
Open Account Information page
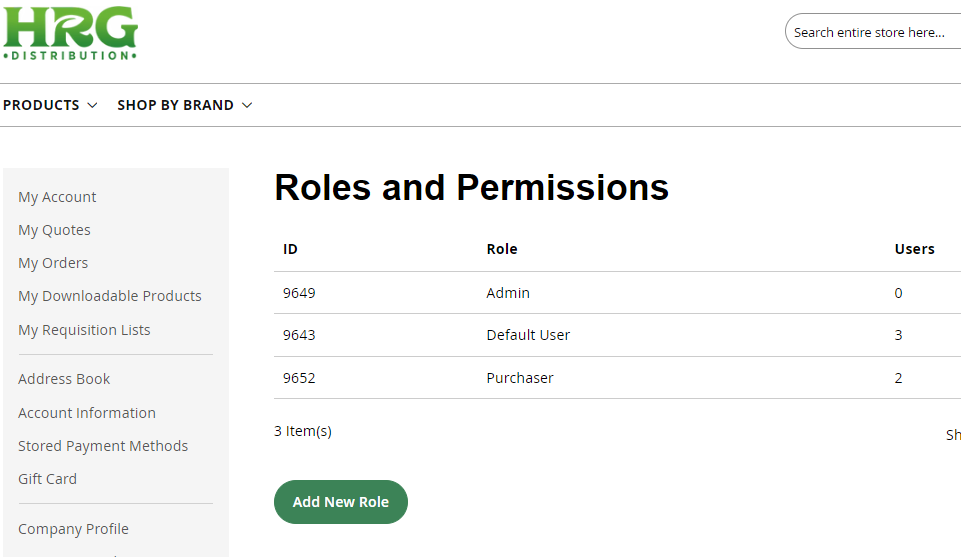click(86, 413)
